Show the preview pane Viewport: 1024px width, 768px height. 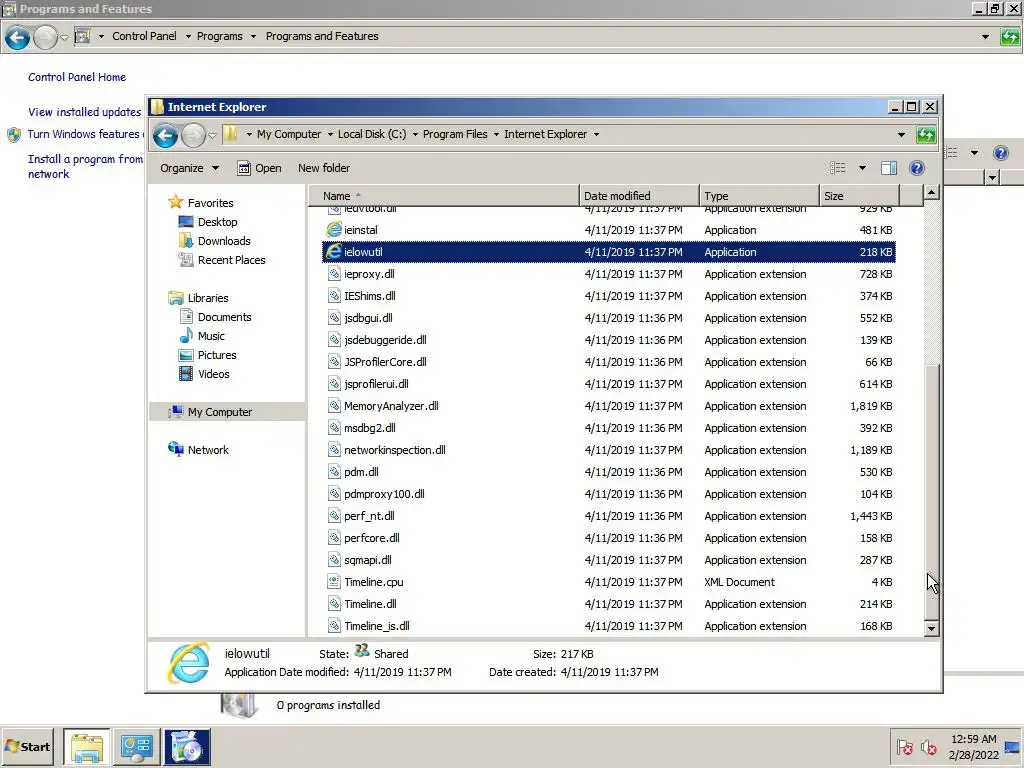pos(889,168)
